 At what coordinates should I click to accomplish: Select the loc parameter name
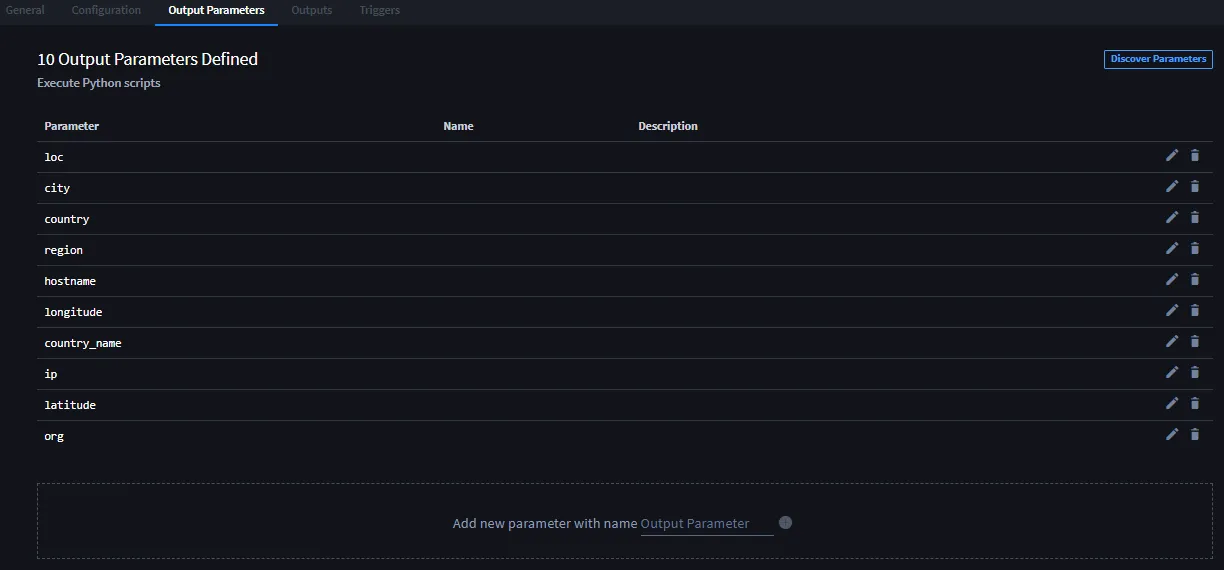[54, 157]
